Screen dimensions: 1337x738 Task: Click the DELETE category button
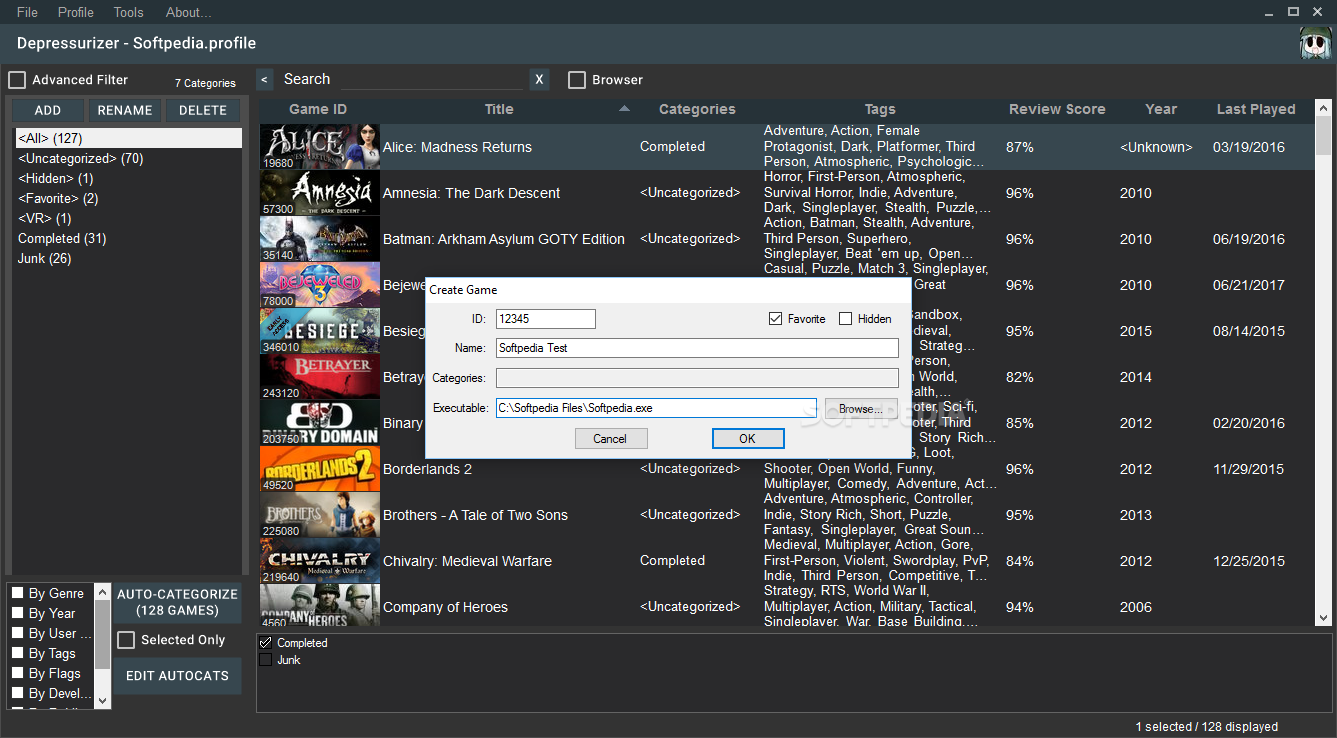pyautogui.click(x=203, y=110)
